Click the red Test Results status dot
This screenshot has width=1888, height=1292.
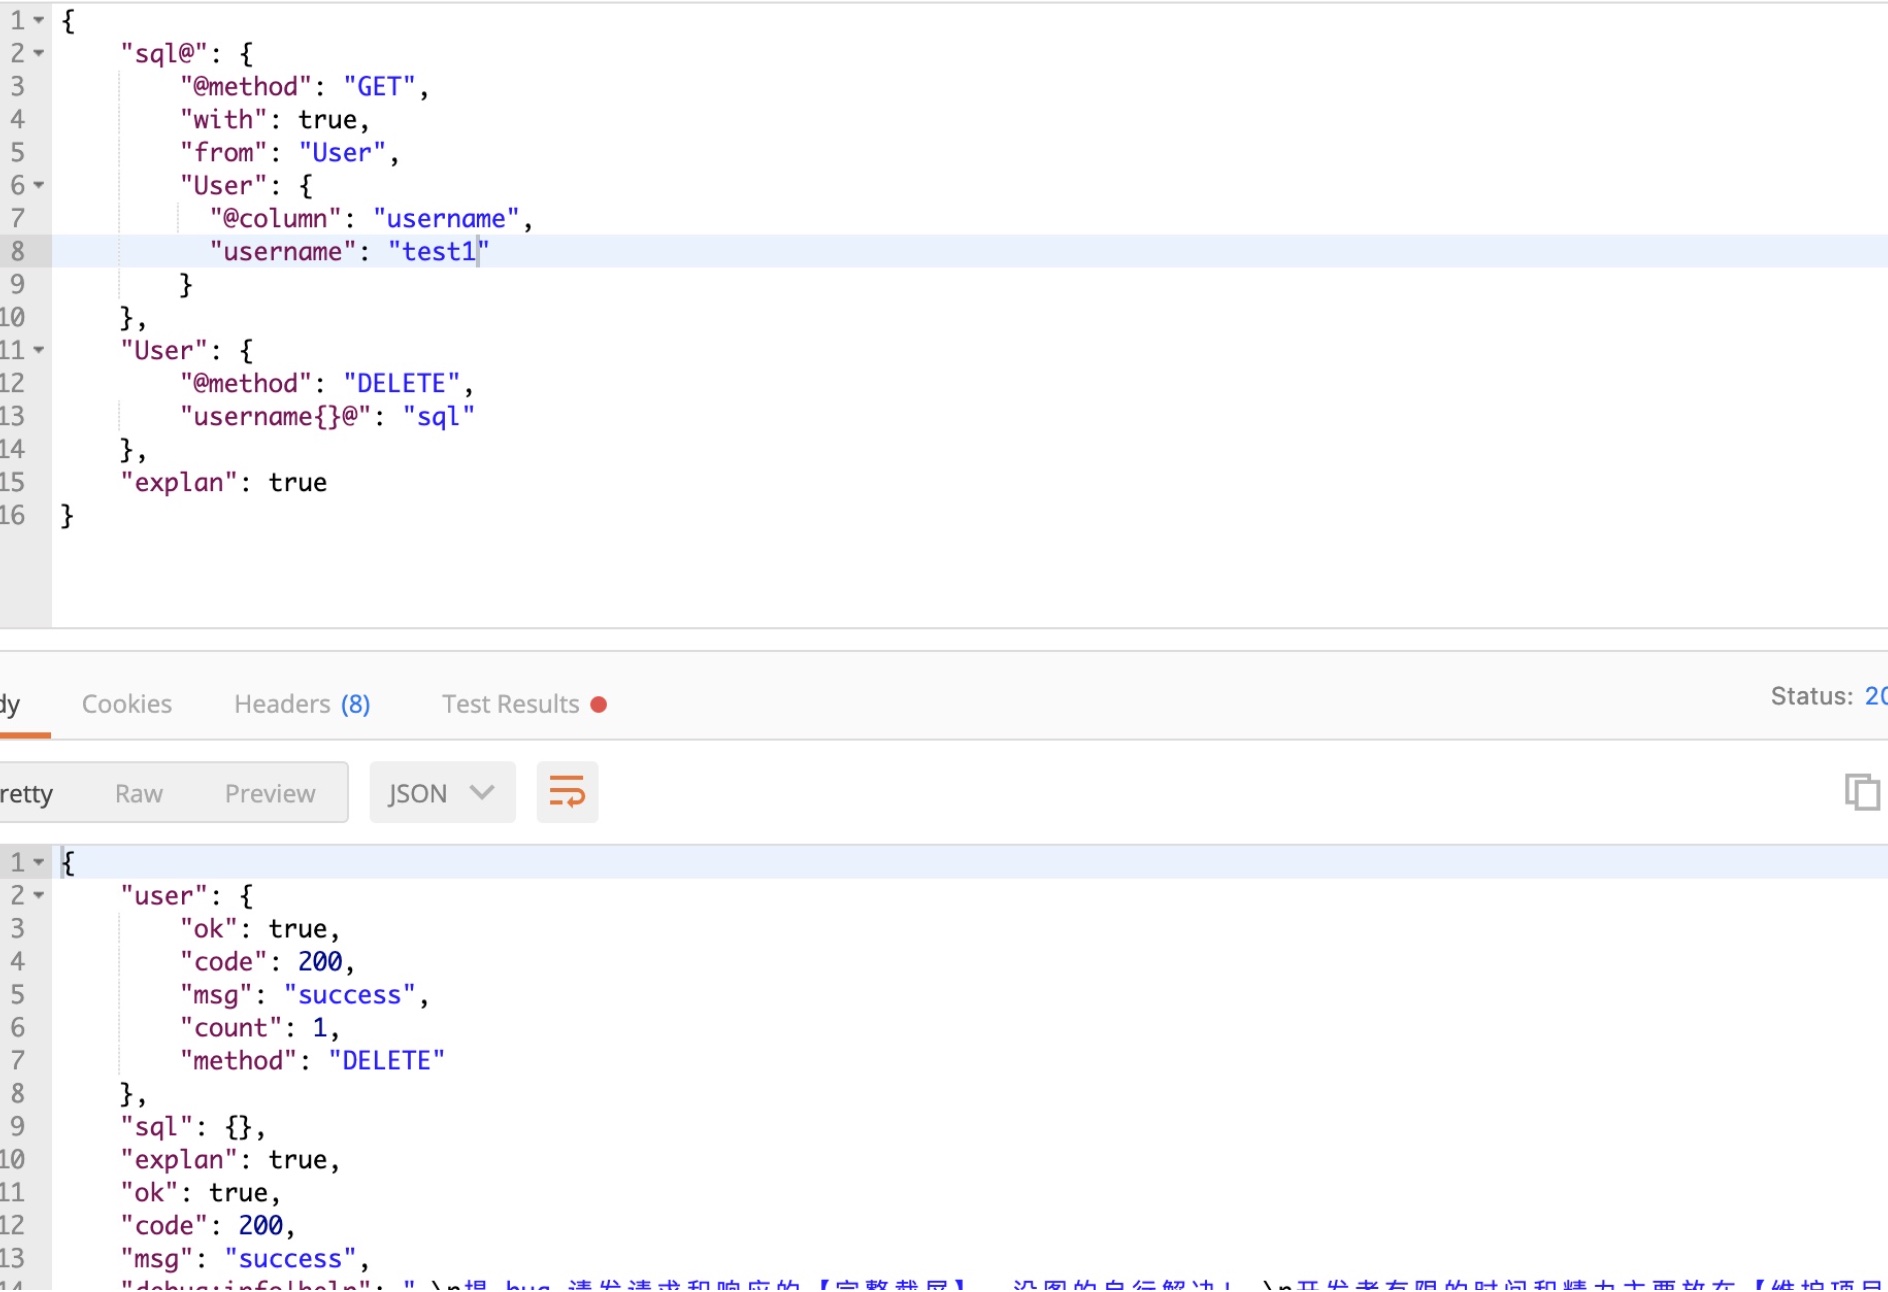(x=599, y=705)
